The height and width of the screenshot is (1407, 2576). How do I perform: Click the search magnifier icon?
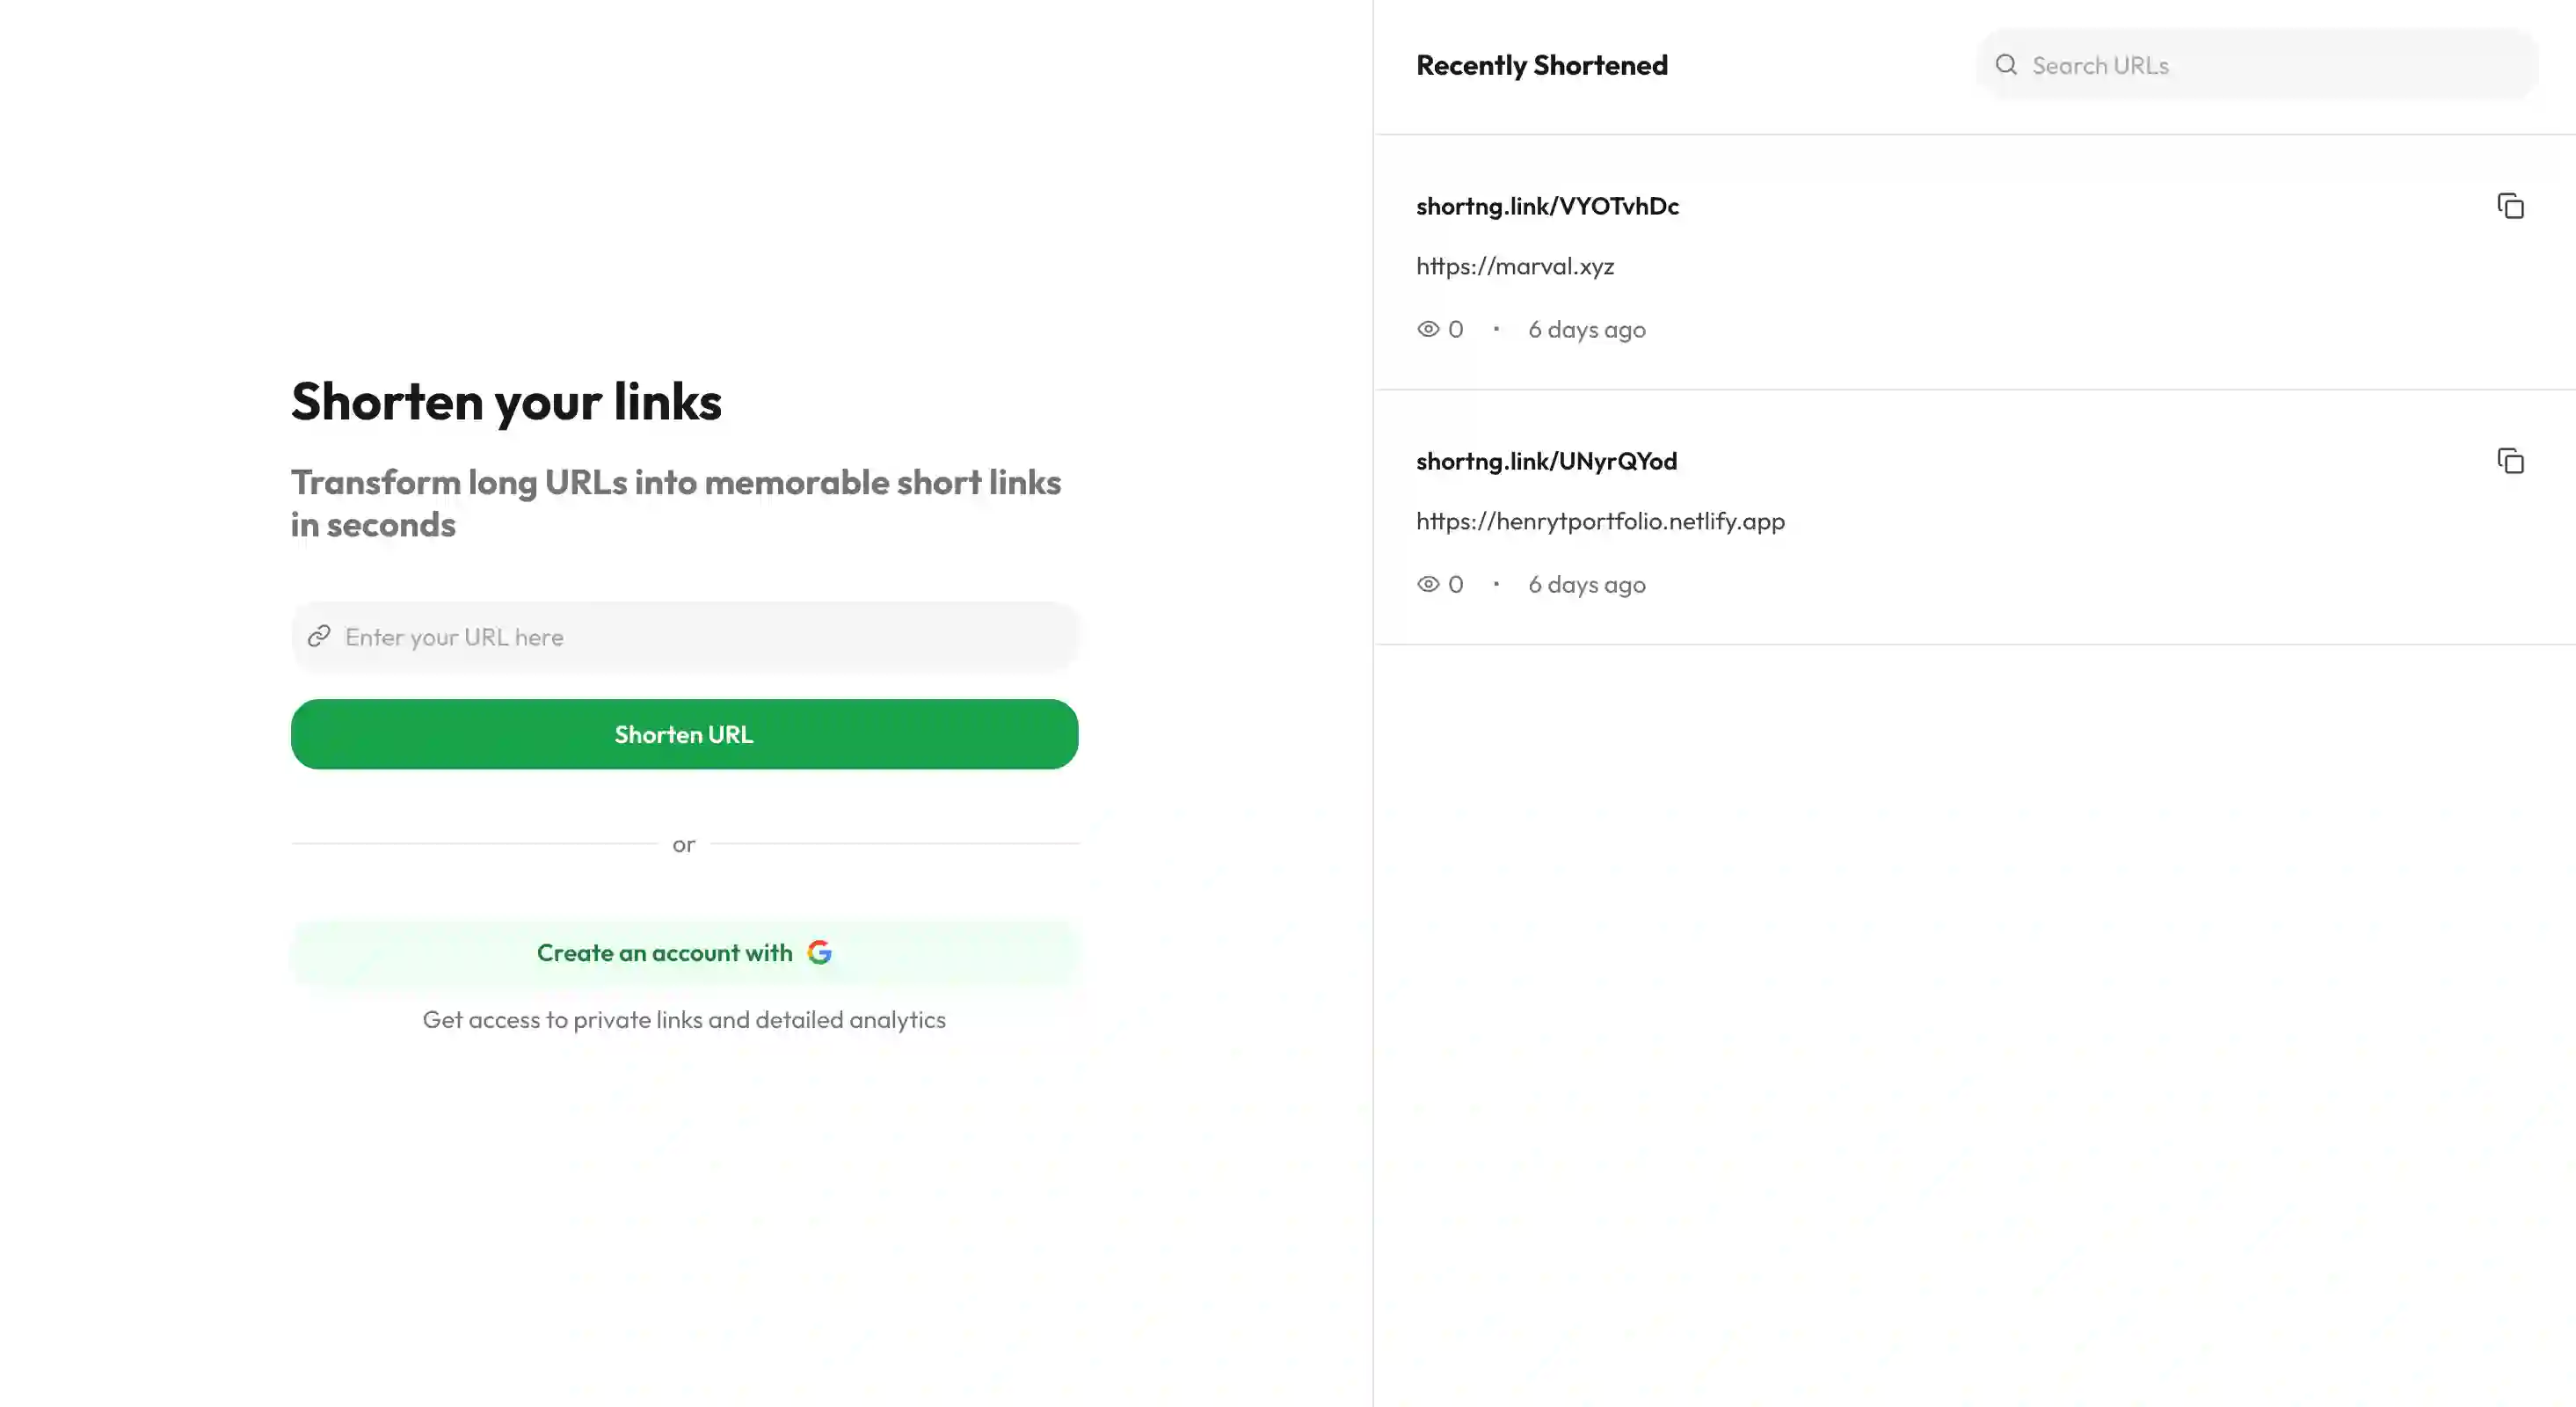(2005, 65)
